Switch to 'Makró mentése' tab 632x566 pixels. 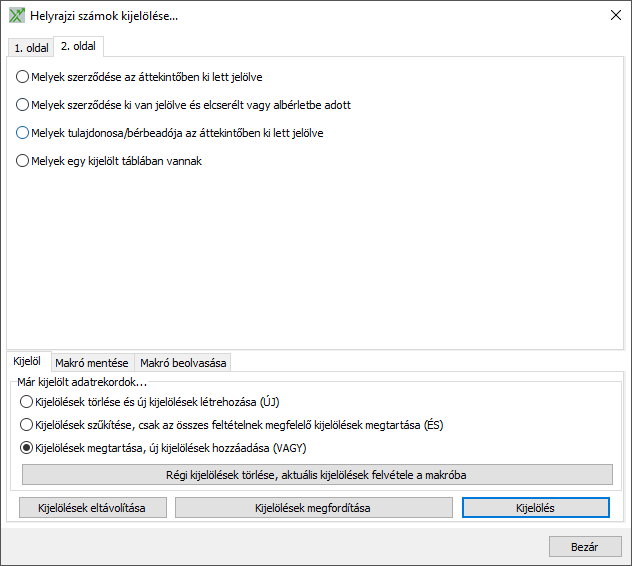[x=92, y=363]
